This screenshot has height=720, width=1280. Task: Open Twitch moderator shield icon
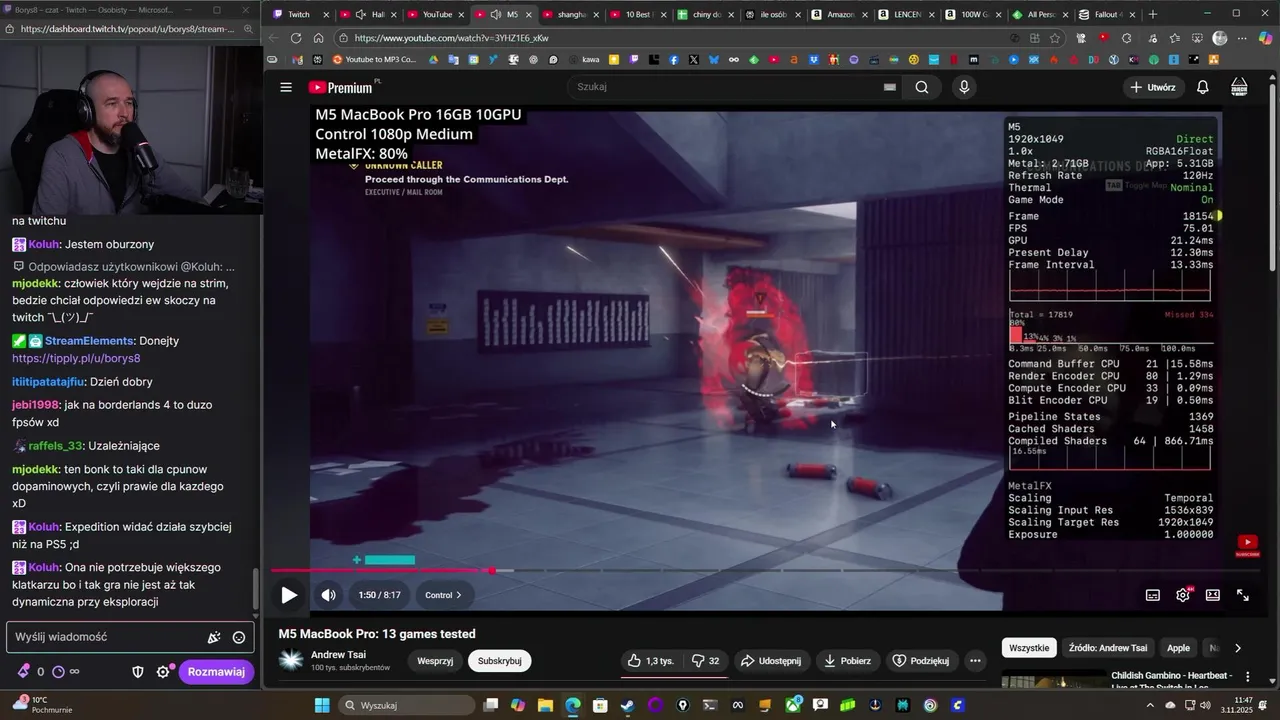(138, 672)
